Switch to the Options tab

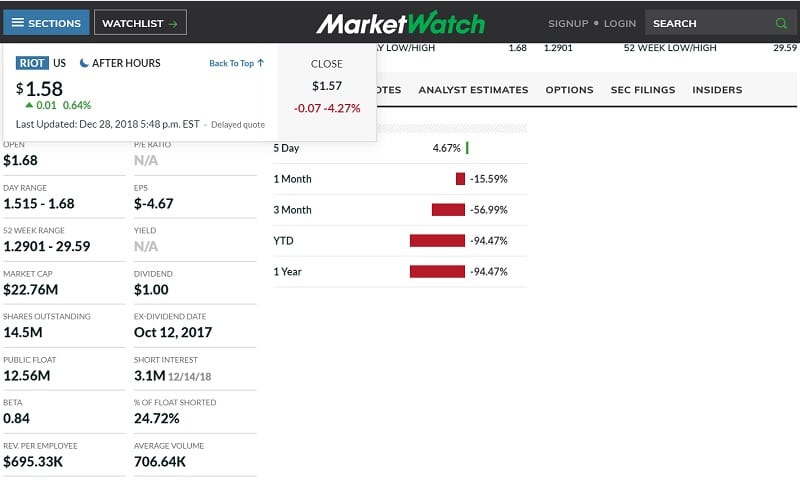coord(569,90)
